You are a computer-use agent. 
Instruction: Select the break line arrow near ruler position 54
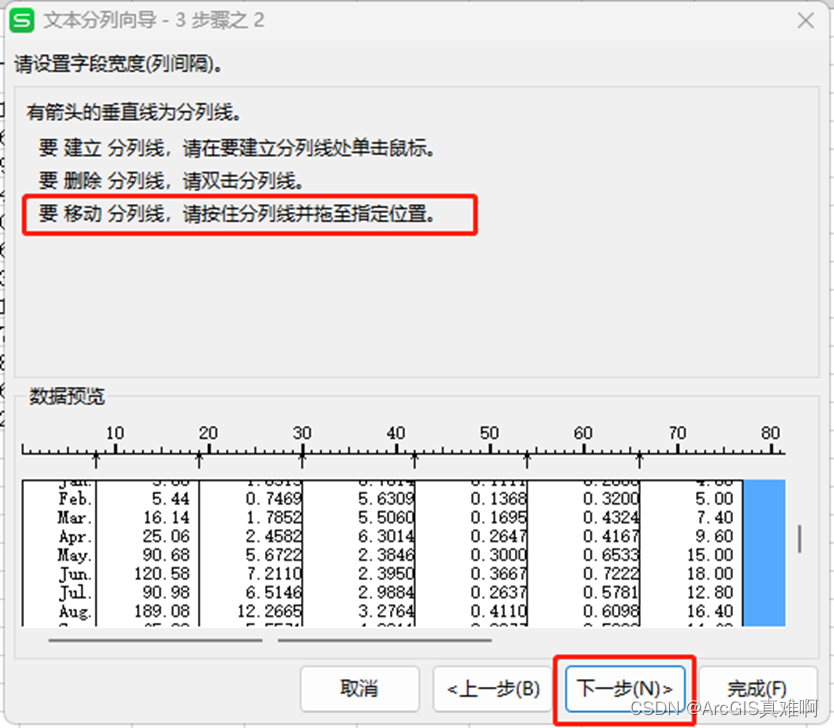(x=527, y=459)
